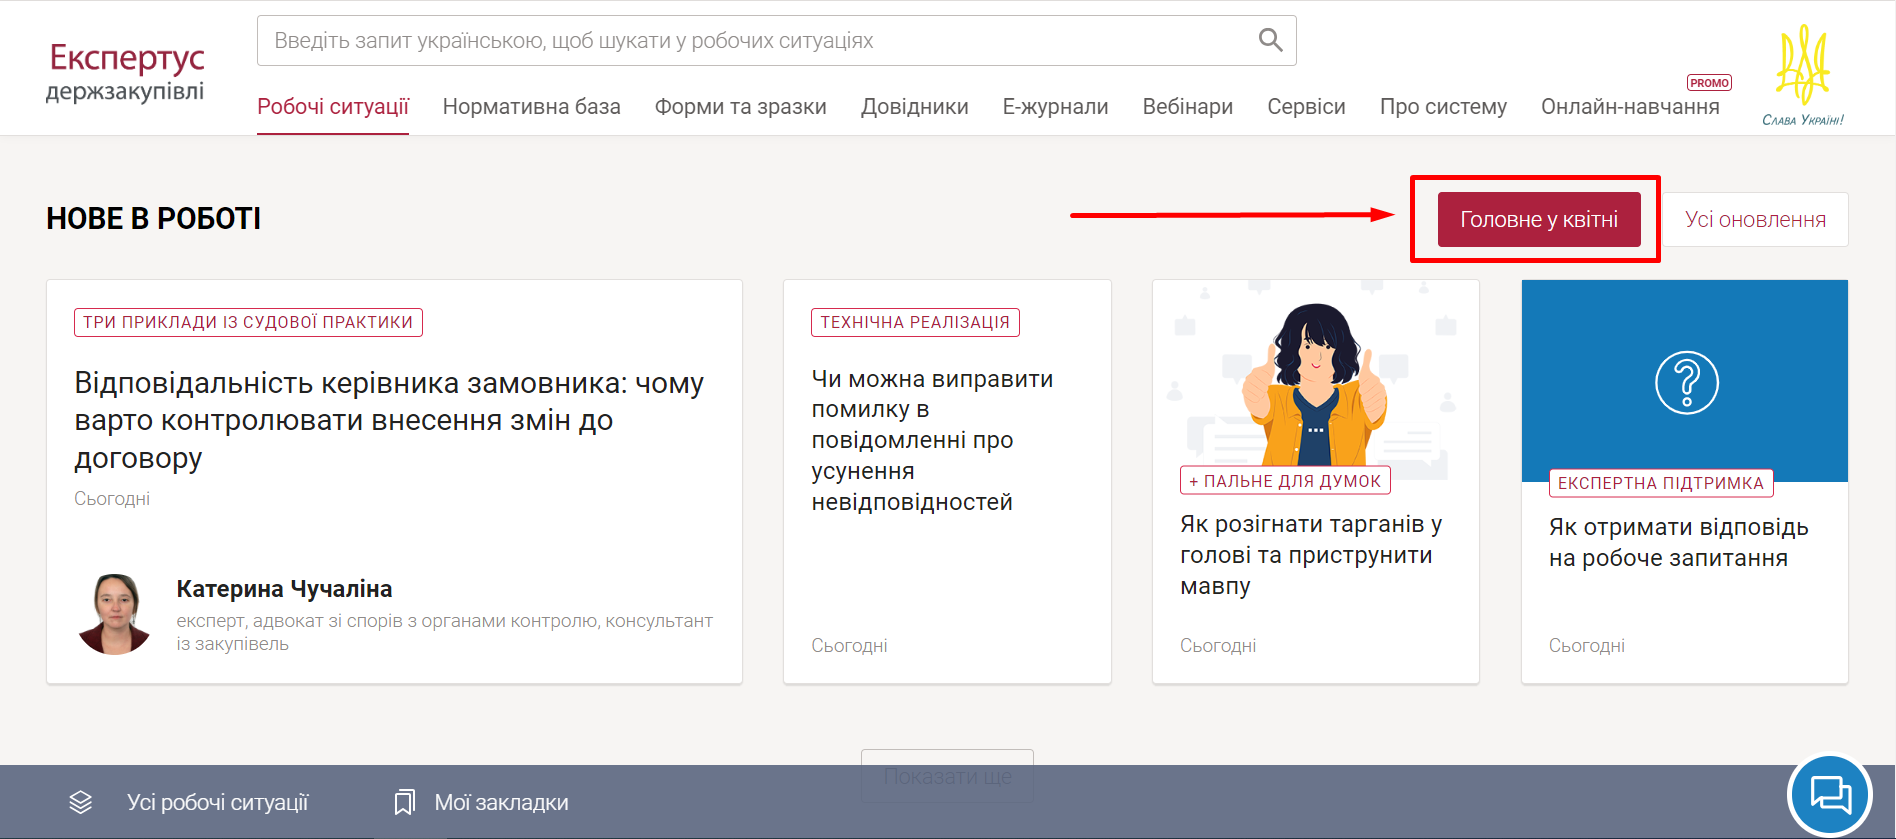Click the search query input field

(x=750, y=41)
